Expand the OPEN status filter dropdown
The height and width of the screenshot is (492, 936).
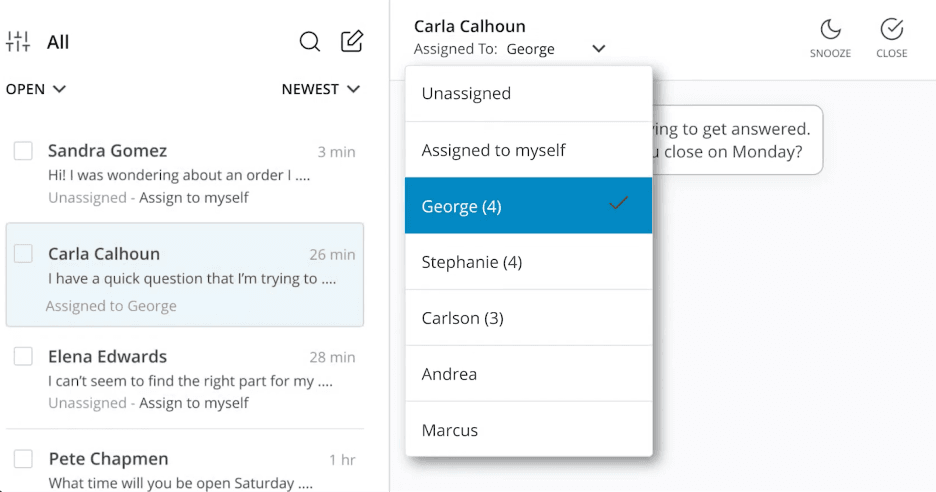(36, 89)
